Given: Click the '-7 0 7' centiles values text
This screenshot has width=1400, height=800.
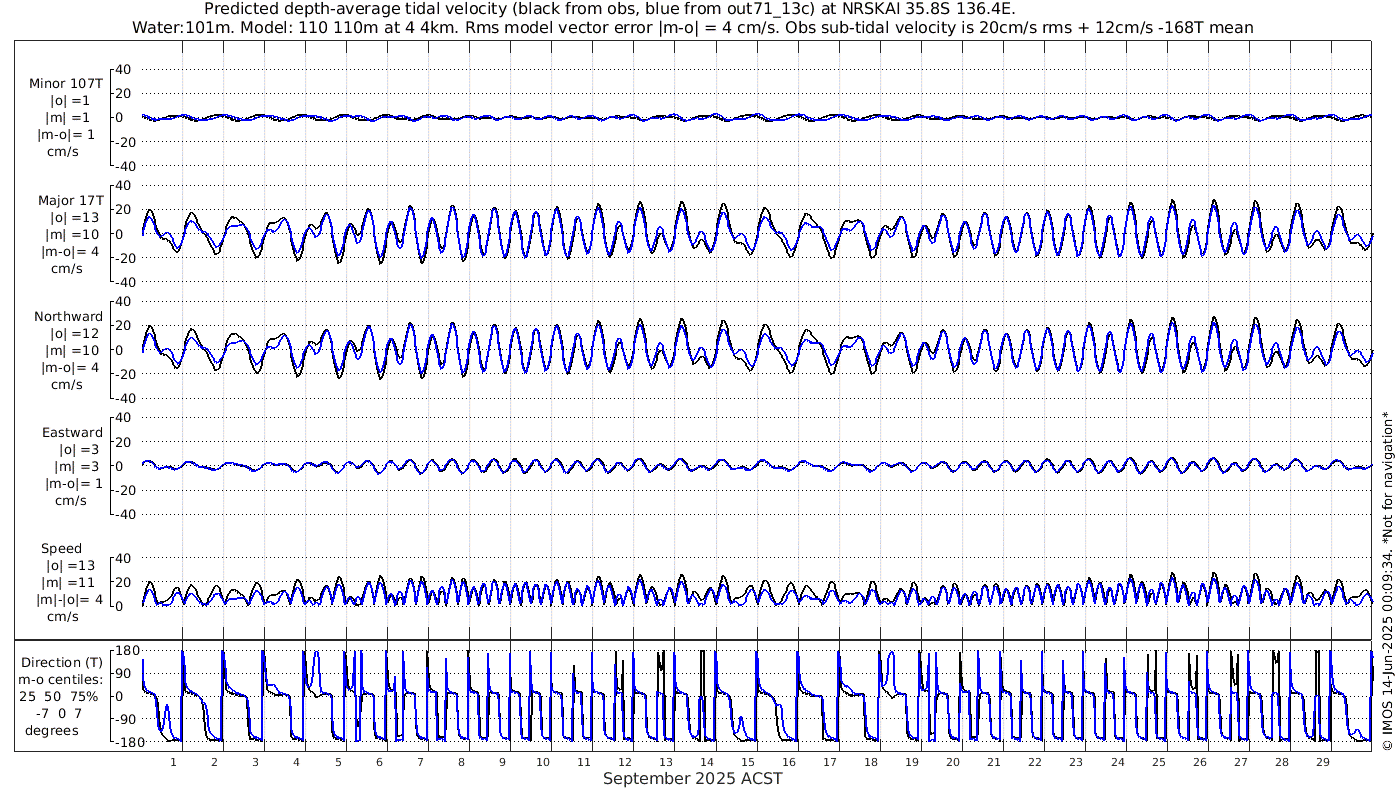Looking at the screenshot, I should click(62, 713).
